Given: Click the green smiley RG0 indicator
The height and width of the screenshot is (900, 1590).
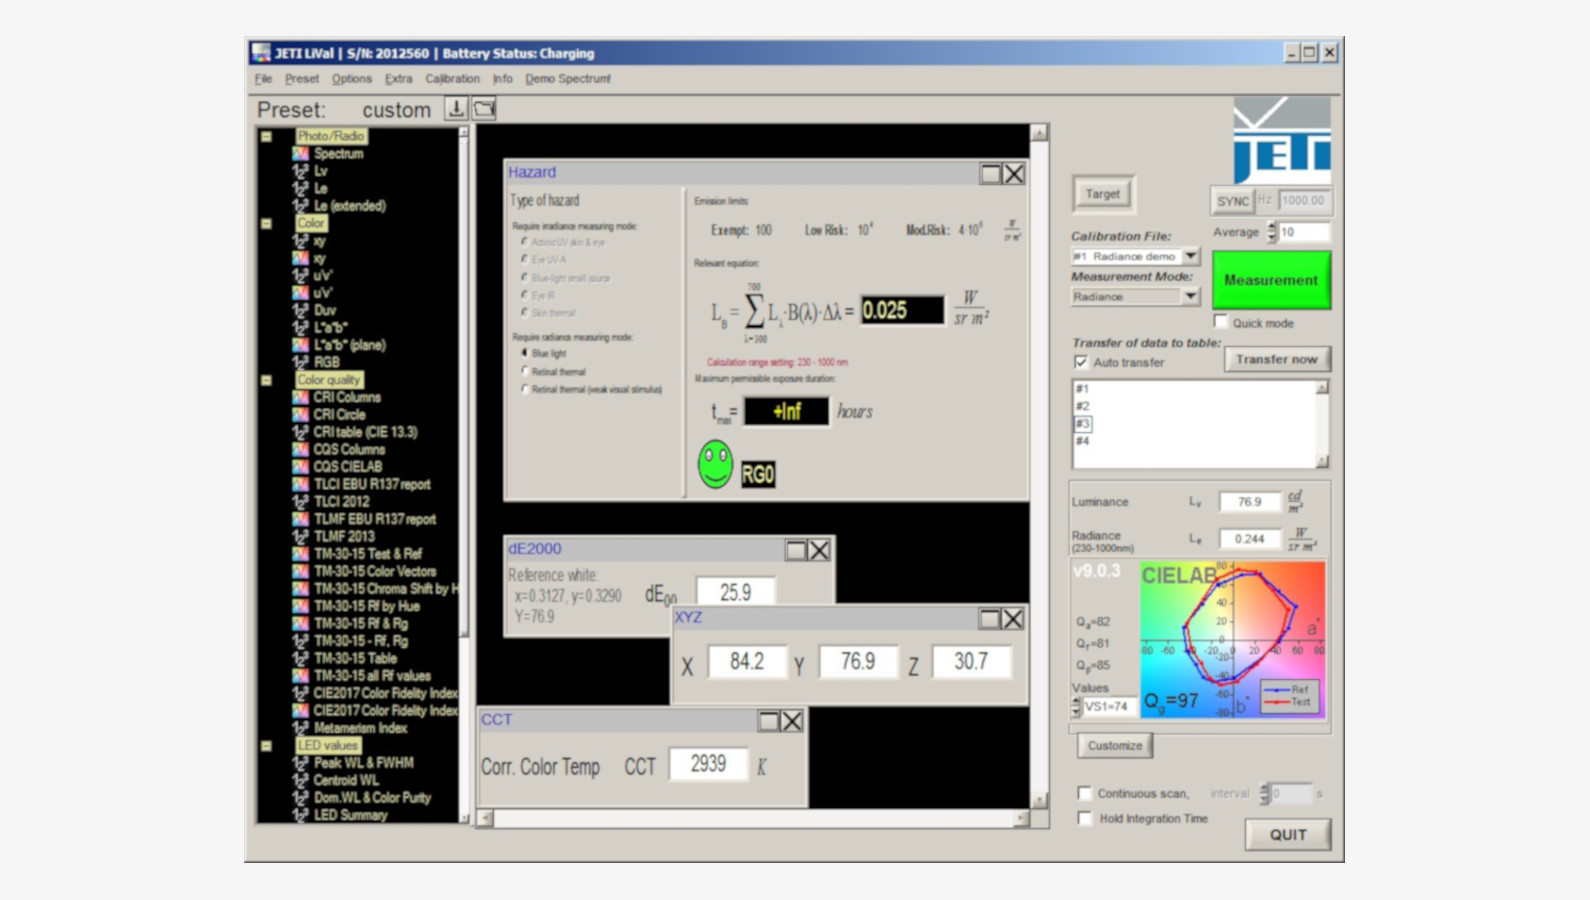Looking at the screenshot, I should tap(715, 464).
